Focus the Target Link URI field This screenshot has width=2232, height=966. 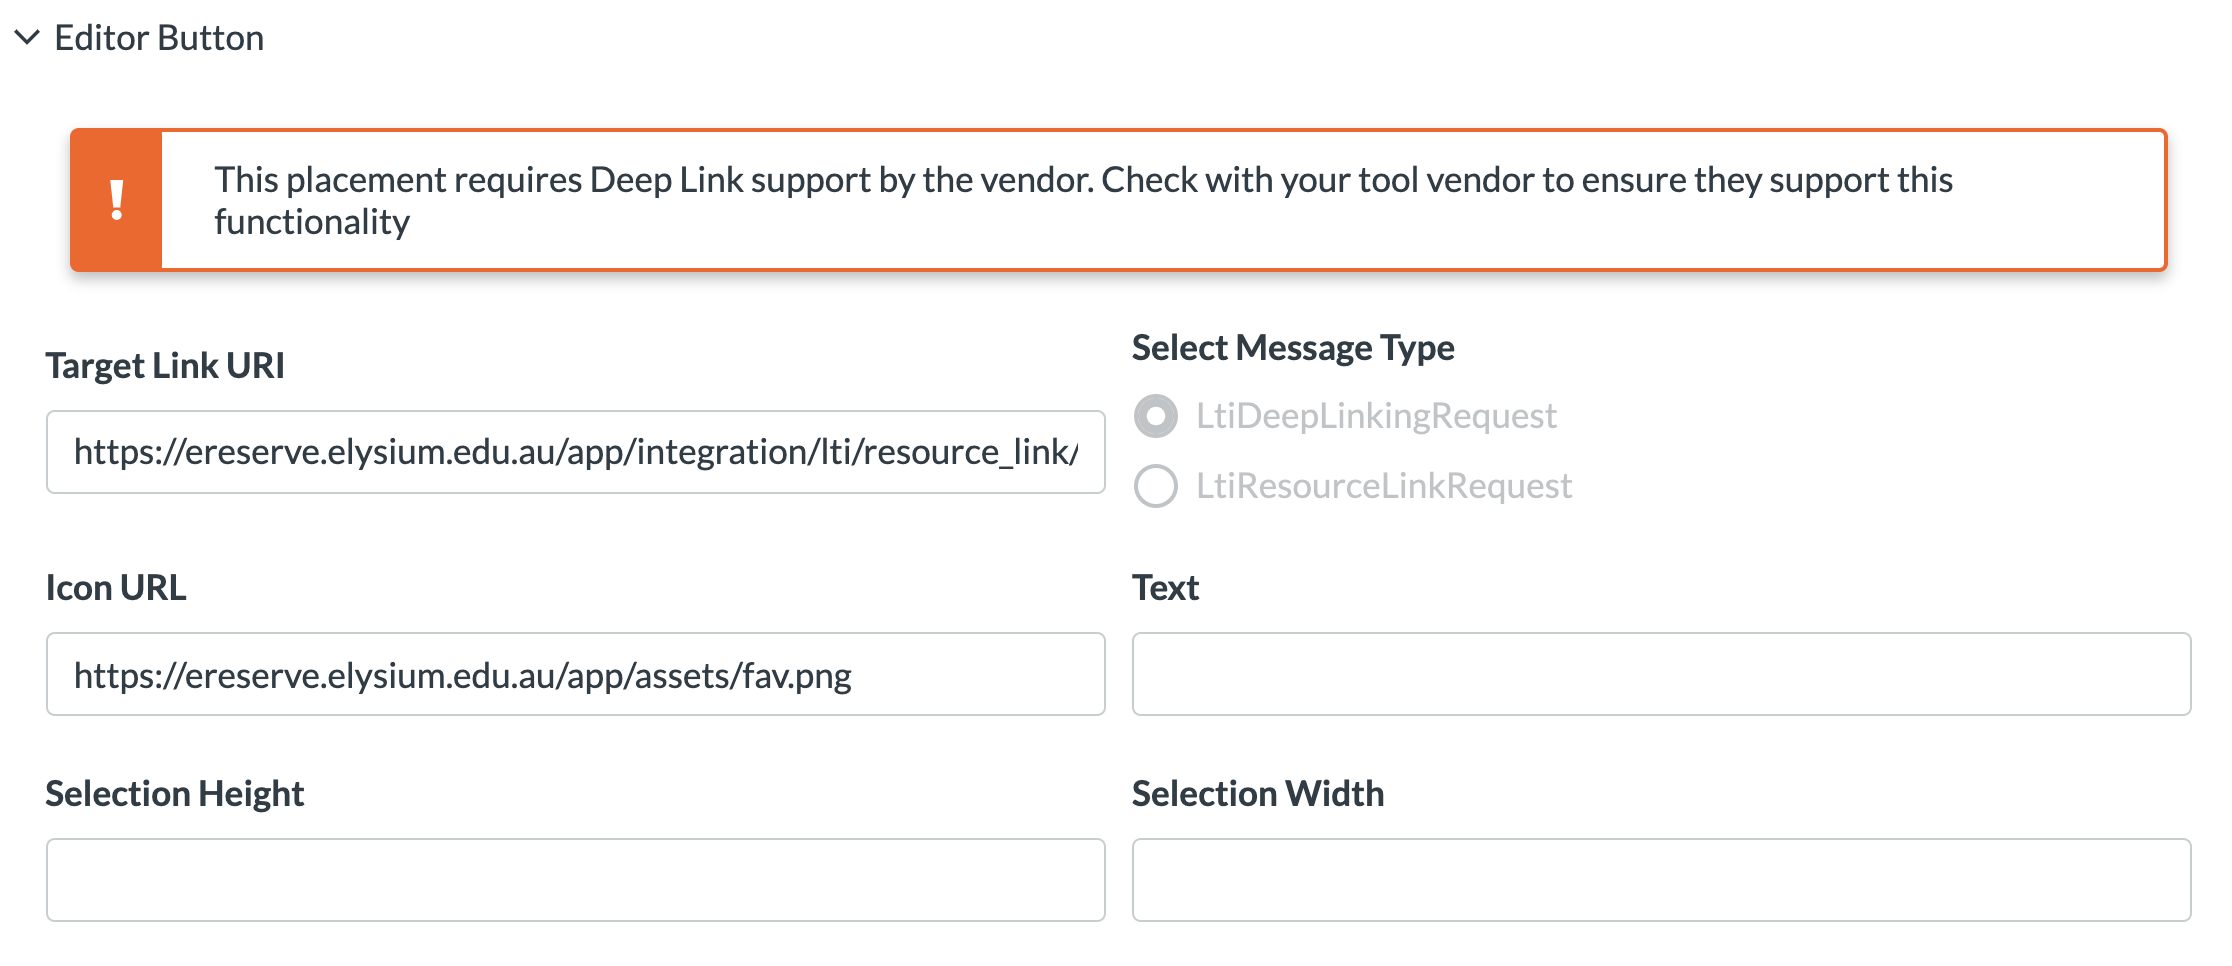pyautogui.click(x=575, y=452)
